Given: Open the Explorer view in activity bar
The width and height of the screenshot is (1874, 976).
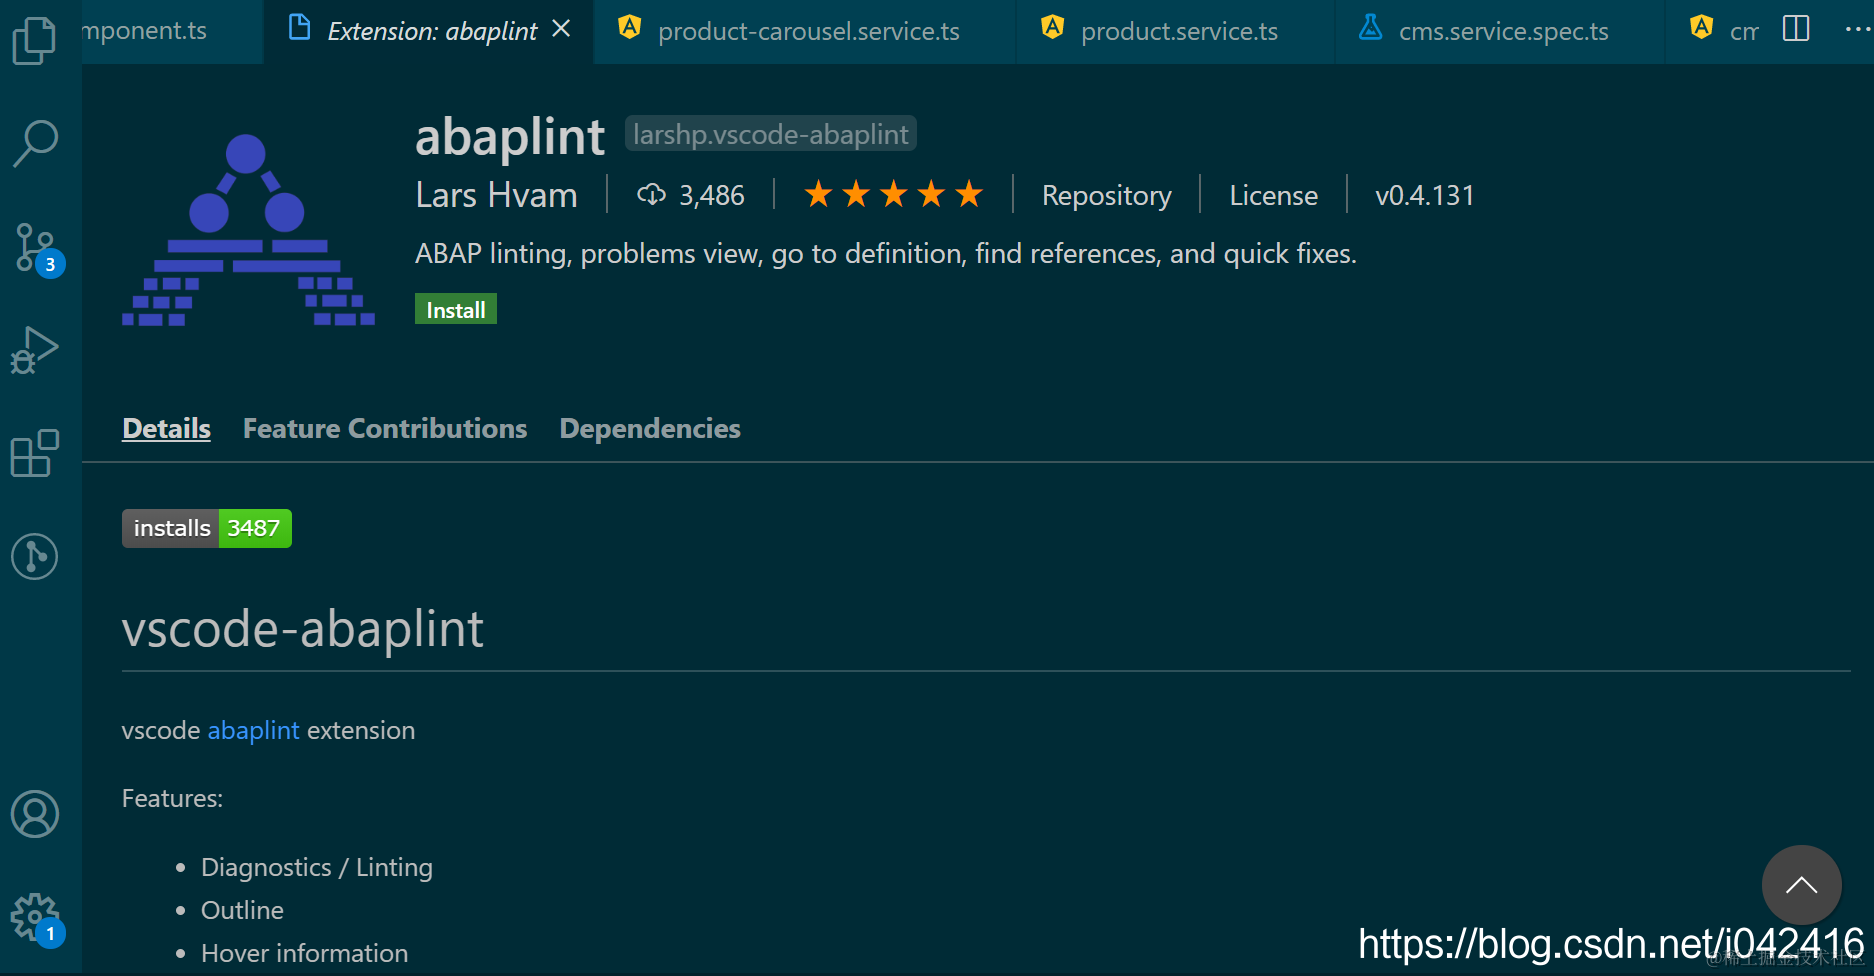Looking at the screenshot, I should pyautogui.click(x=34, y=41).
